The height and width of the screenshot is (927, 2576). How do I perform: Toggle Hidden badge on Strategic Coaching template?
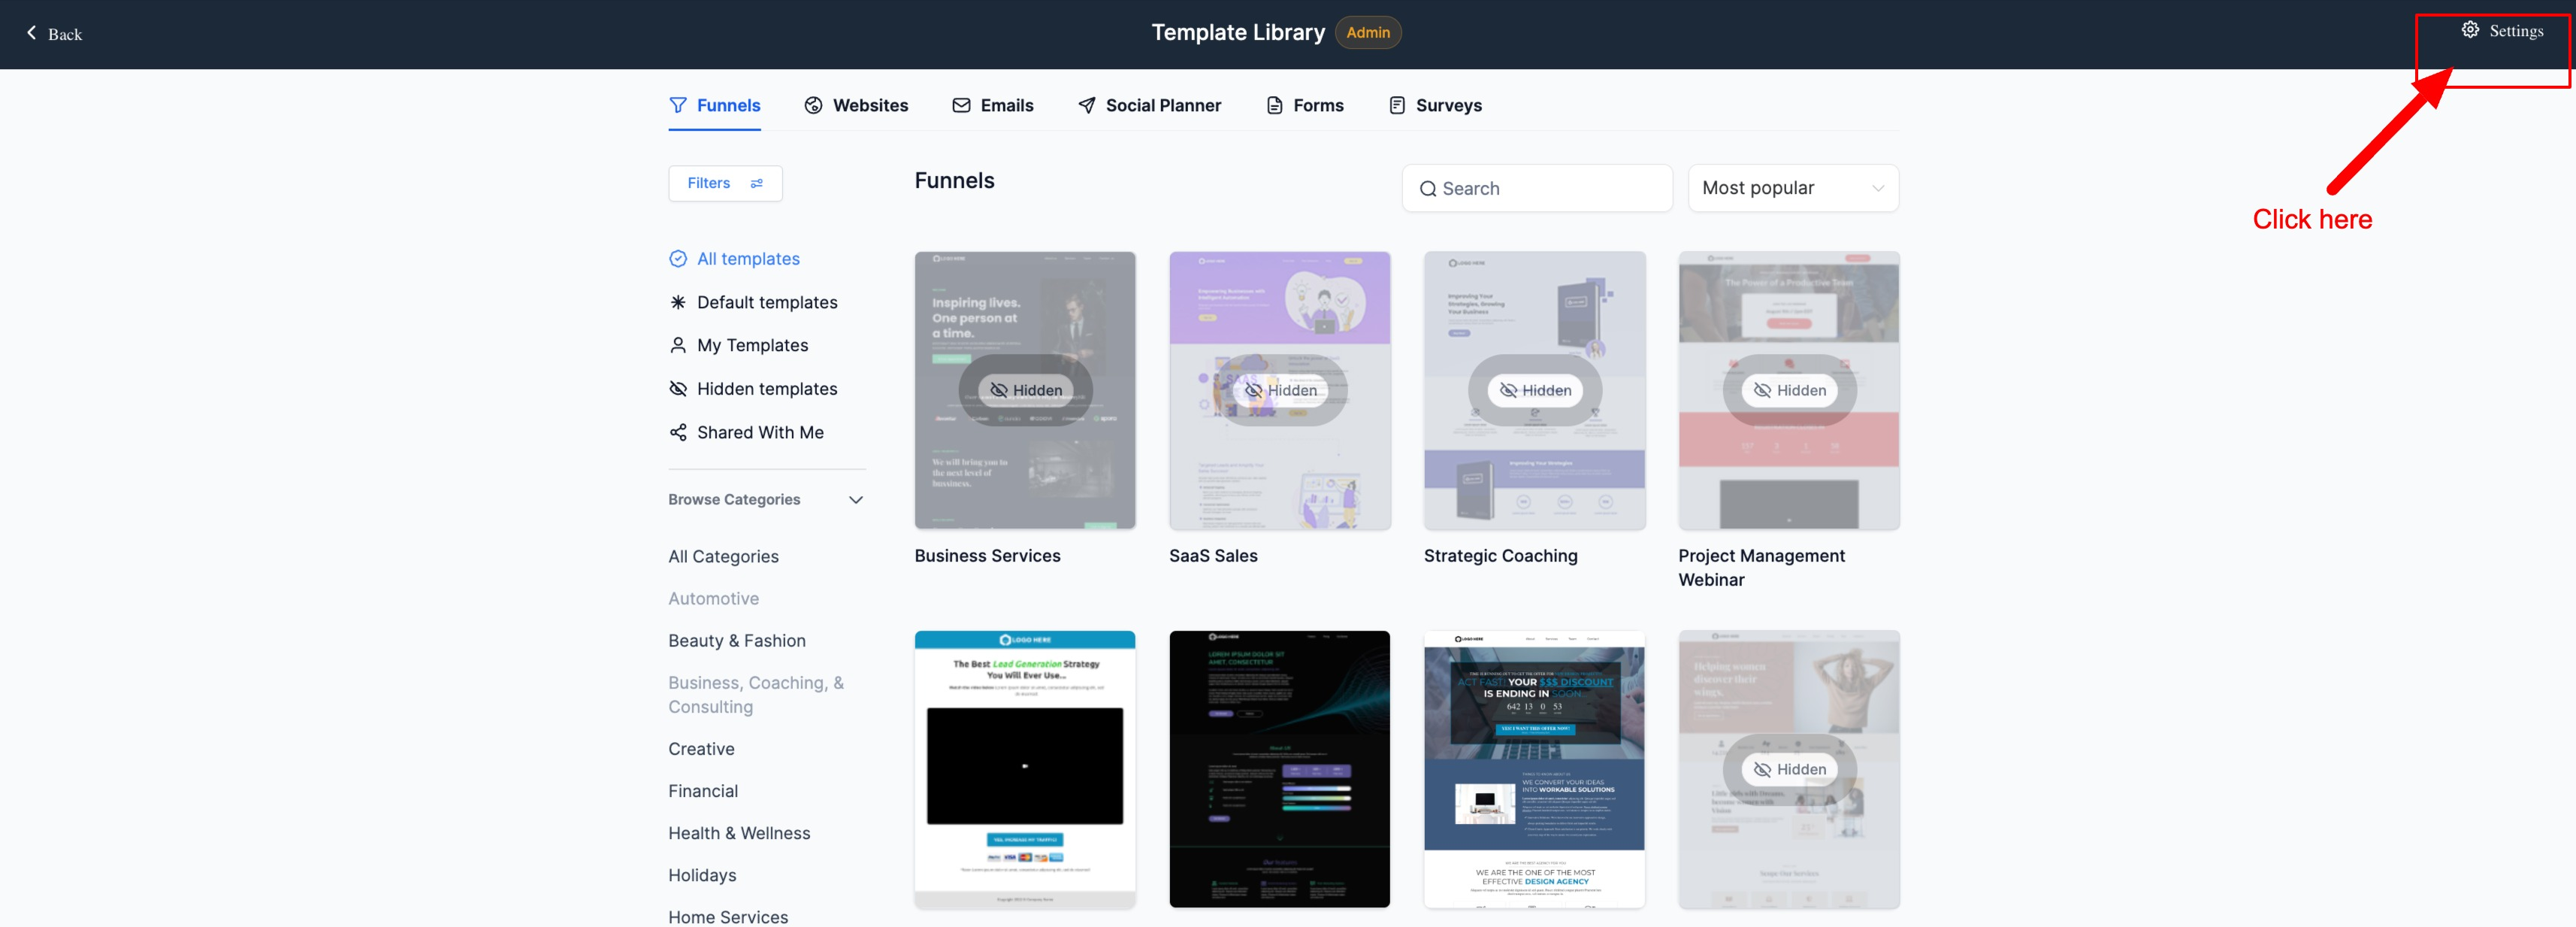click(x=1534, y=390)
